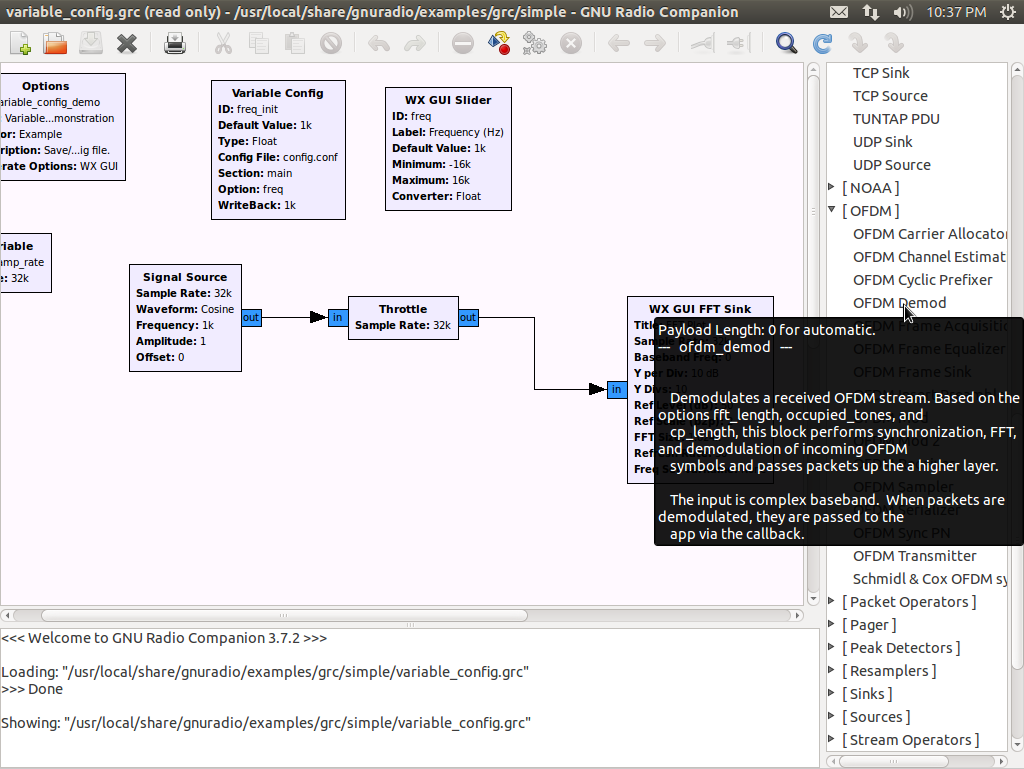
Task: Click the Signal Source out port
Action: (x=251, y=318)
